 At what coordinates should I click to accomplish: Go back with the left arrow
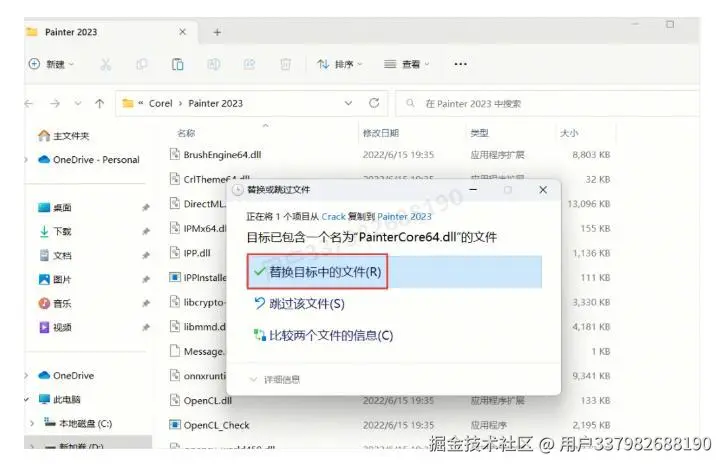click(29, 104)
